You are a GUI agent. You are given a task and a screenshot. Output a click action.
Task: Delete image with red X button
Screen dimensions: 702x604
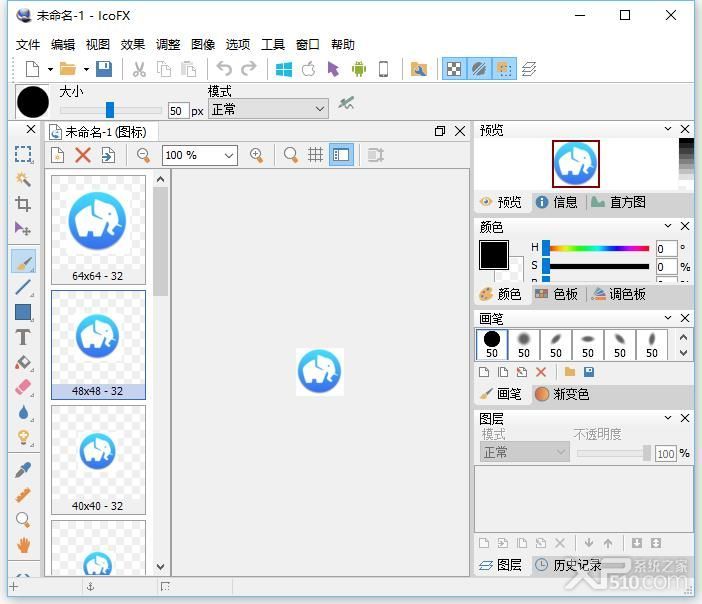click(x=83, y=155)
